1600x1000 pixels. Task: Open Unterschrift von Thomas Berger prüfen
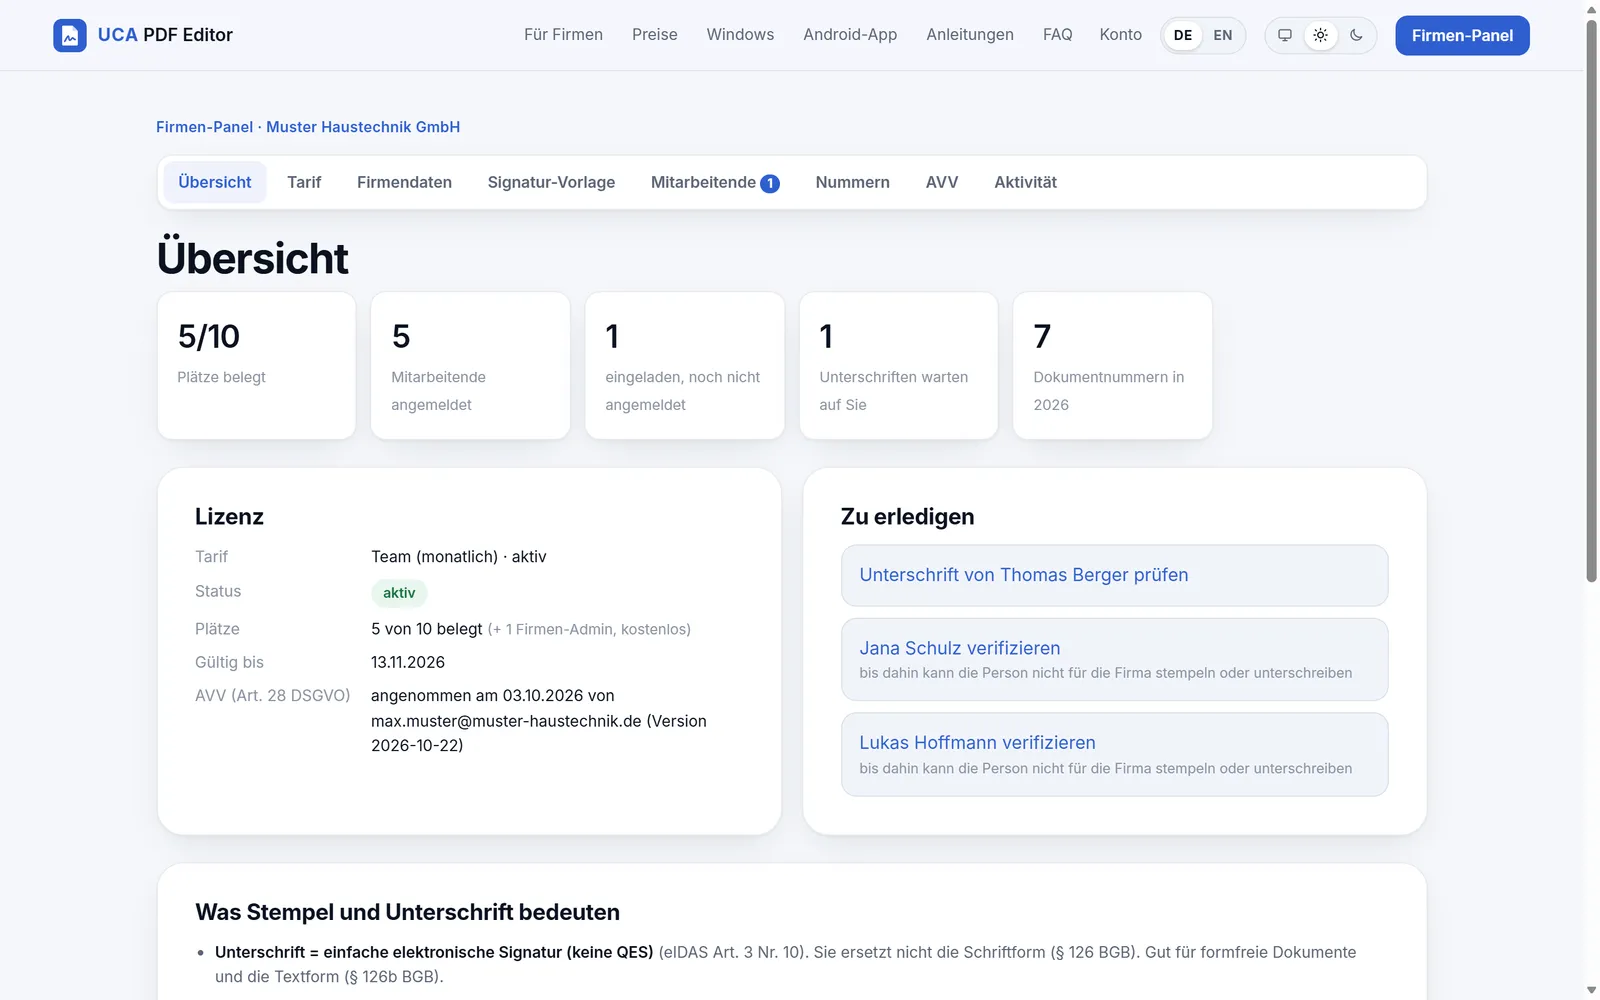[1114, 575]
